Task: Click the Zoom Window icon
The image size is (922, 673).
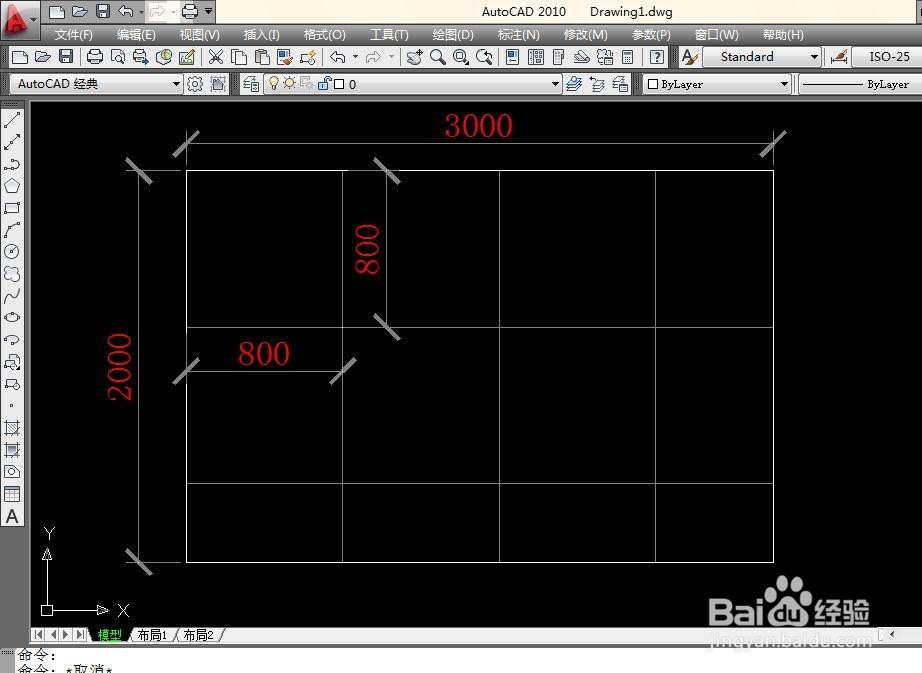Action: (x=460, y=57)
